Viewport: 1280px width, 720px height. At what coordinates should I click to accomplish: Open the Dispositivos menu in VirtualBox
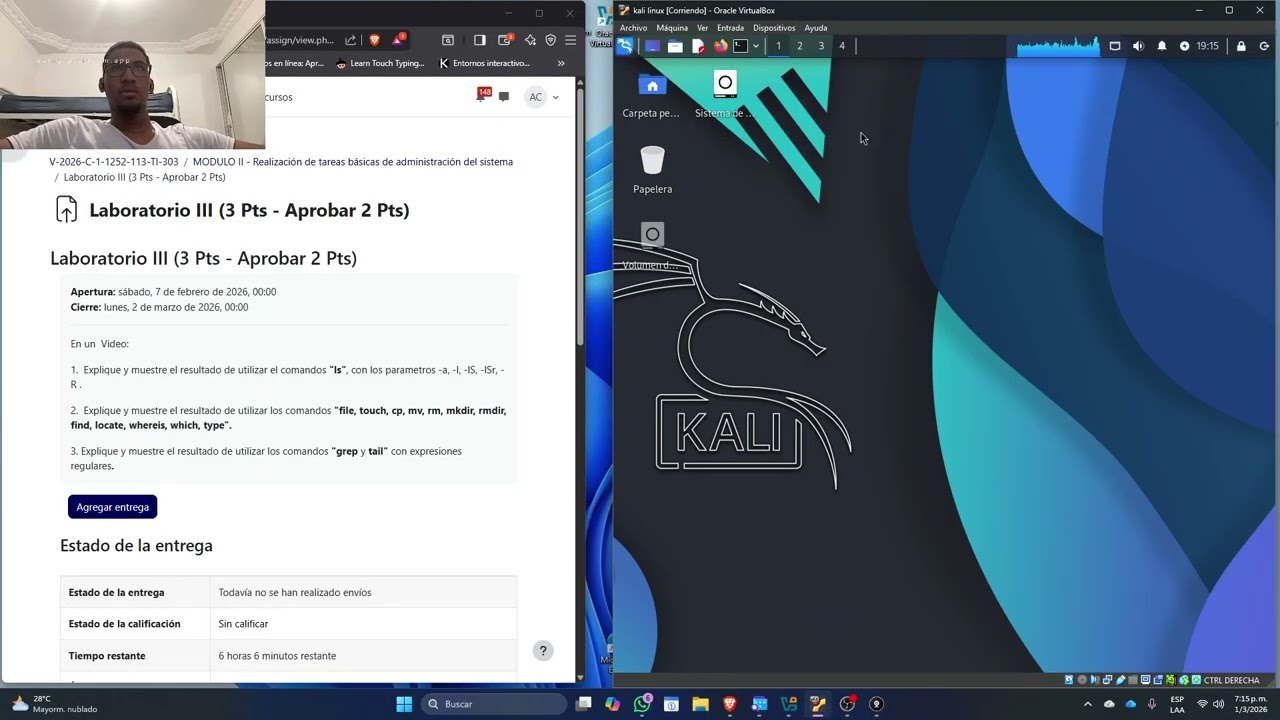[774, 28]
